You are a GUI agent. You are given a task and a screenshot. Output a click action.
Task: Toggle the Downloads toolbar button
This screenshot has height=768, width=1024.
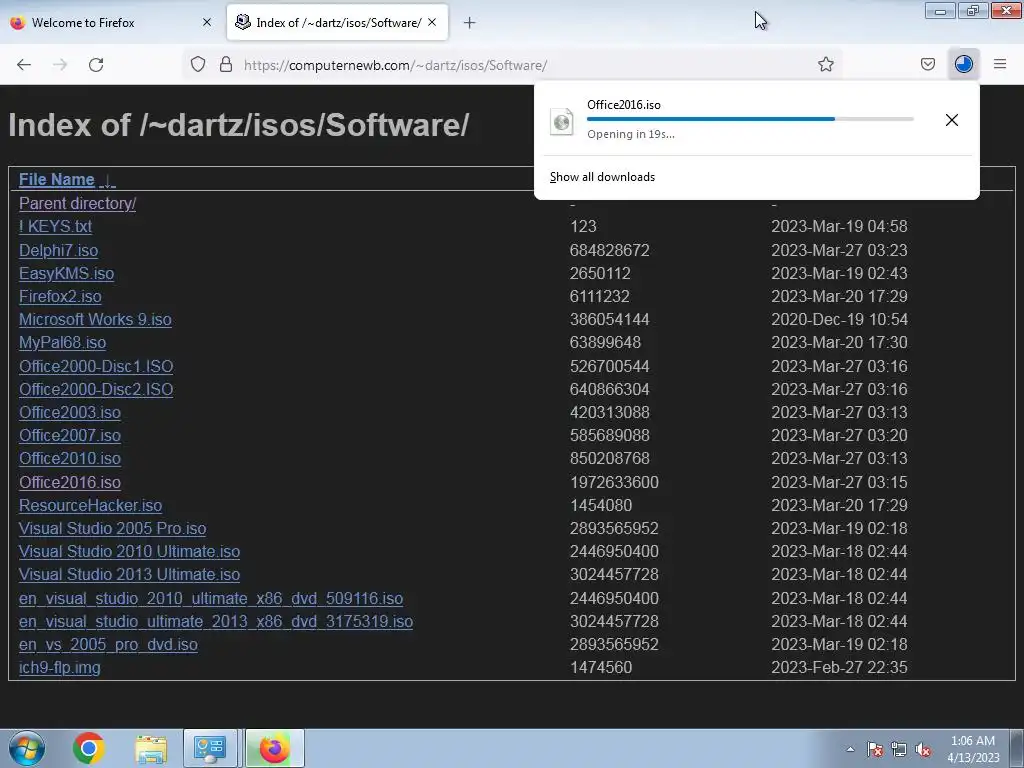tap(963, 65)
